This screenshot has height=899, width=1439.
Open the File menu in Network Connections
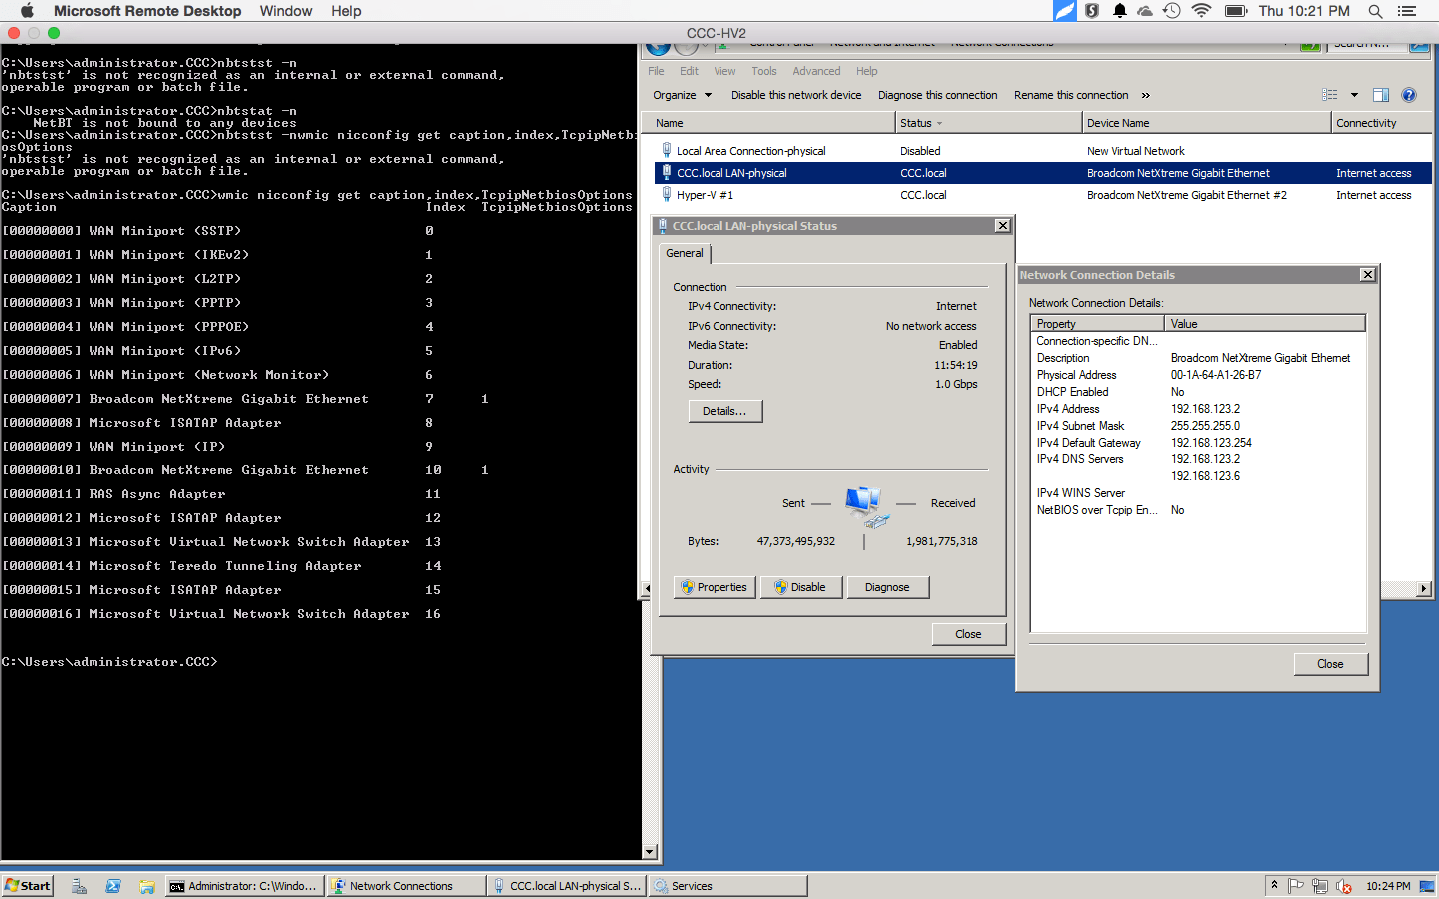[656, 71]
